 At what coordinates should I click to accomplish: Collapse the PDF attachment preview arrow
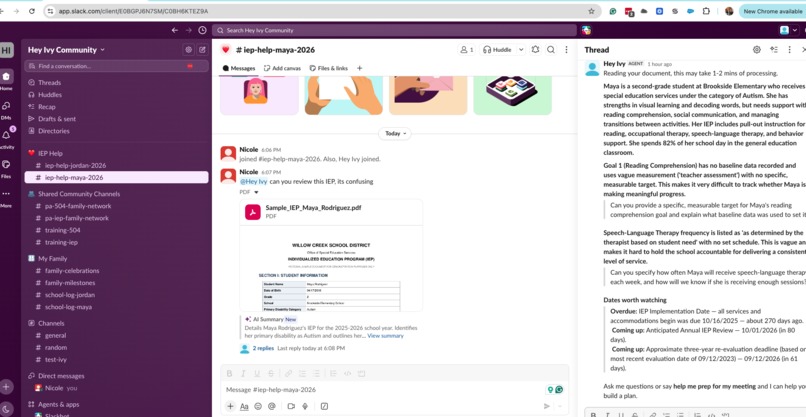pos(257,192)
